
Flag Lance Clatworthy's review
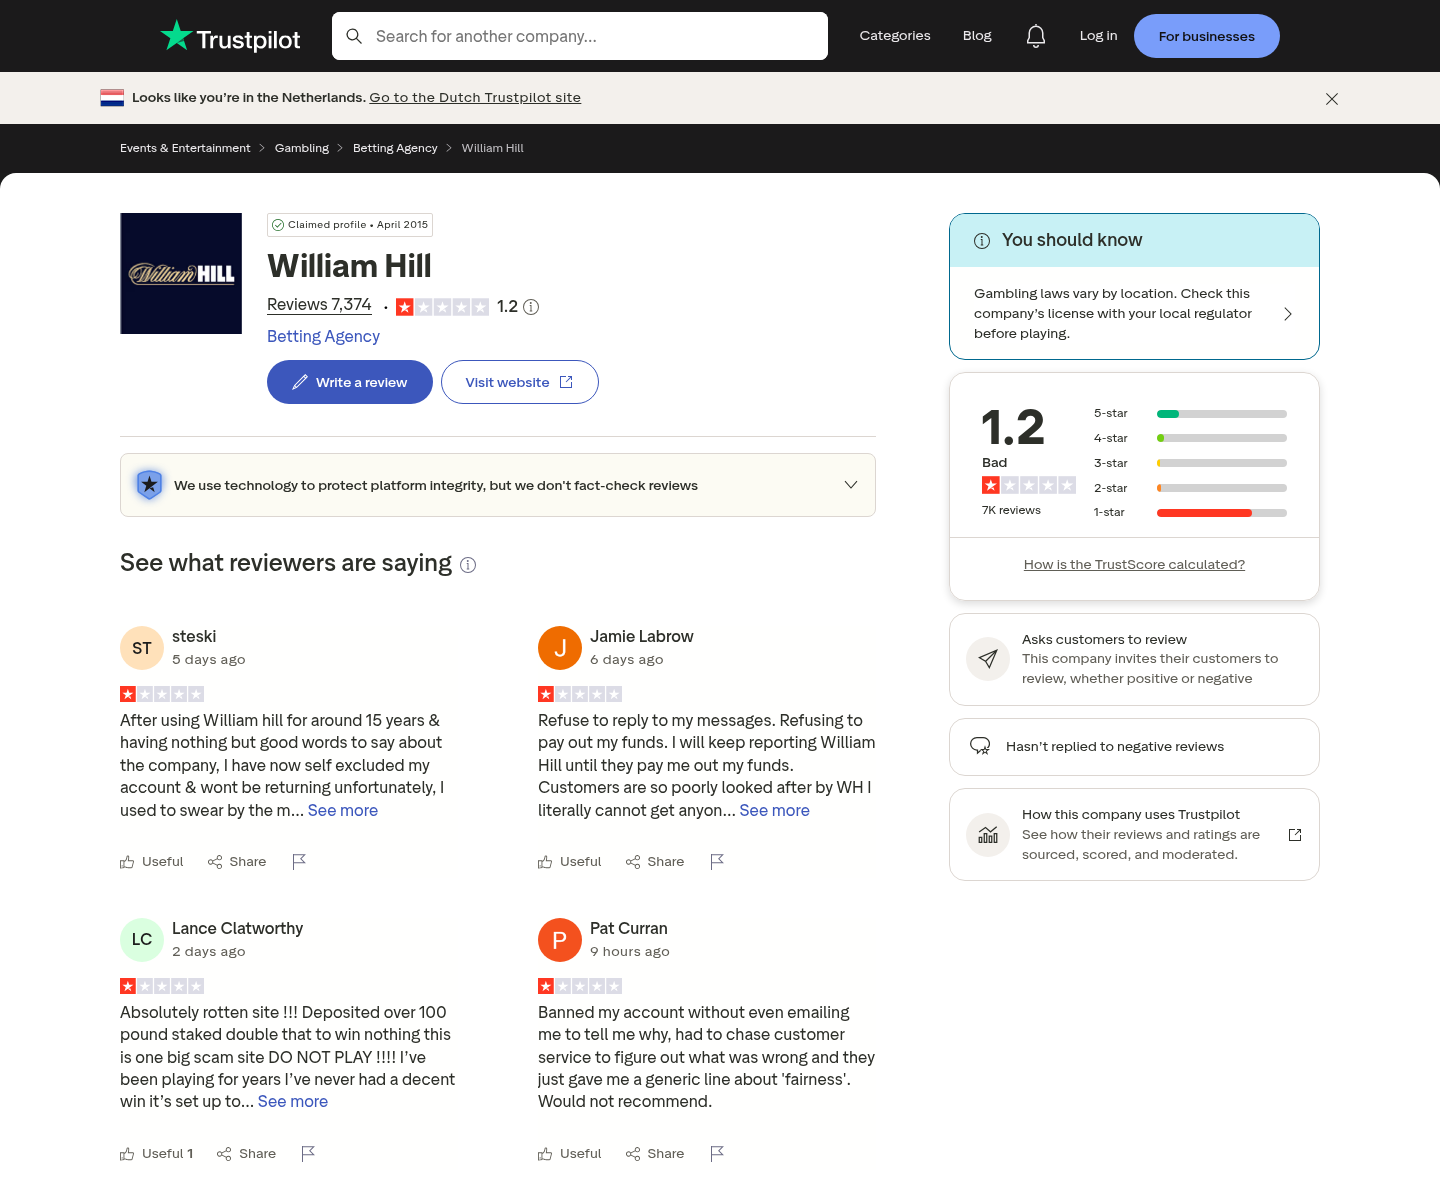(308, 1154)
